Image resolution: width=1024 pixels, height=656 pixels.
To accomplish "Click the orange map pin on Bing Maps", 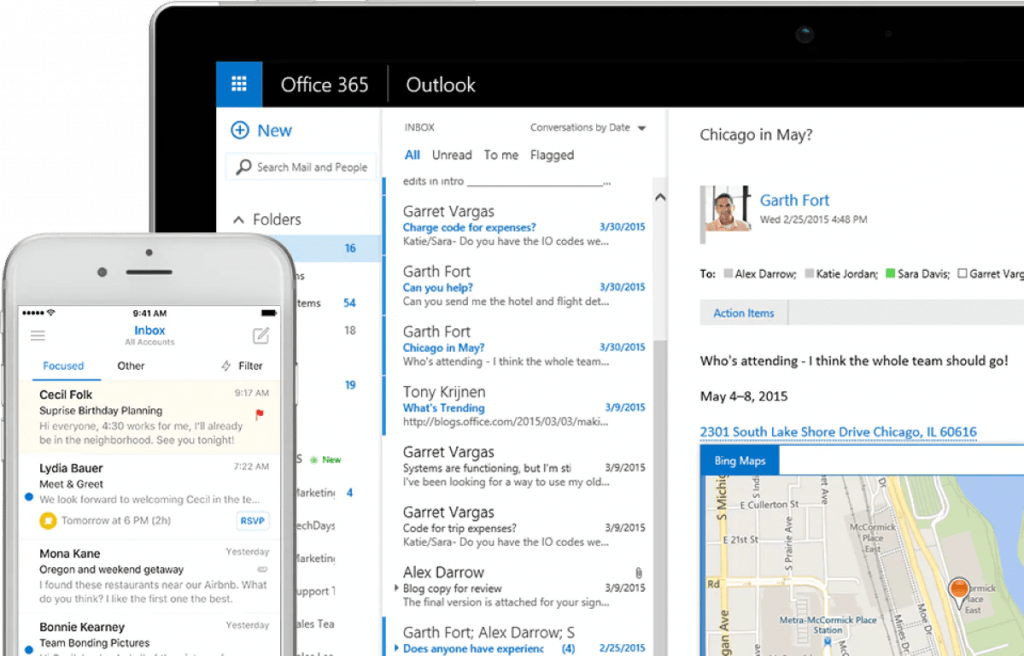I will [x=958, y=591].
